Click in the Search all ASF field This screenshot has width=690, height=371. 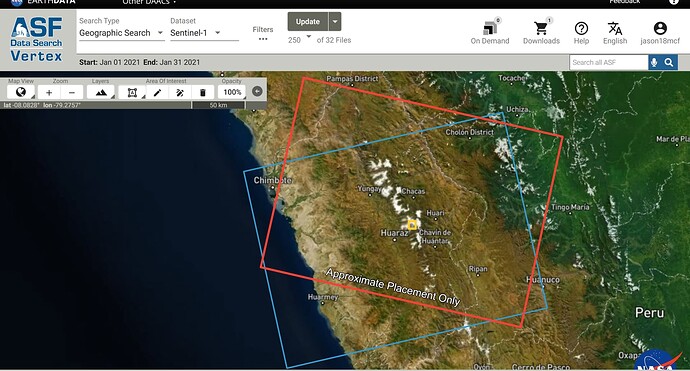point(609,62)
